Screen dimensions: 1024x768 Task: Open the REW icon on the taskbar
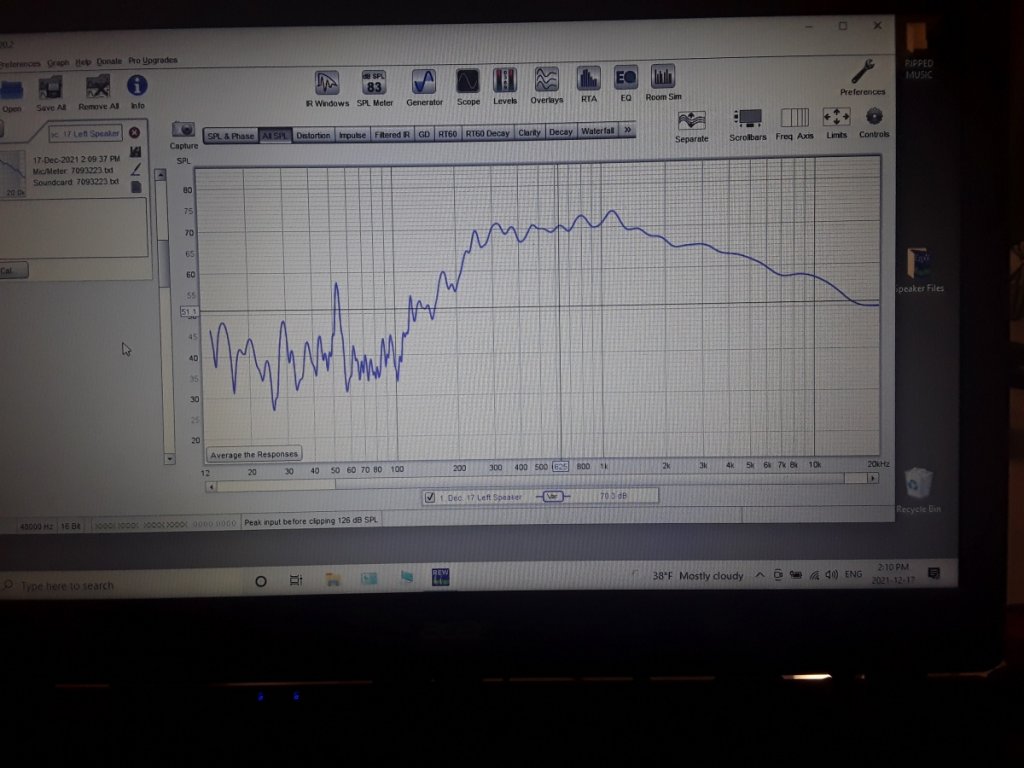click(x=440, y=577)
